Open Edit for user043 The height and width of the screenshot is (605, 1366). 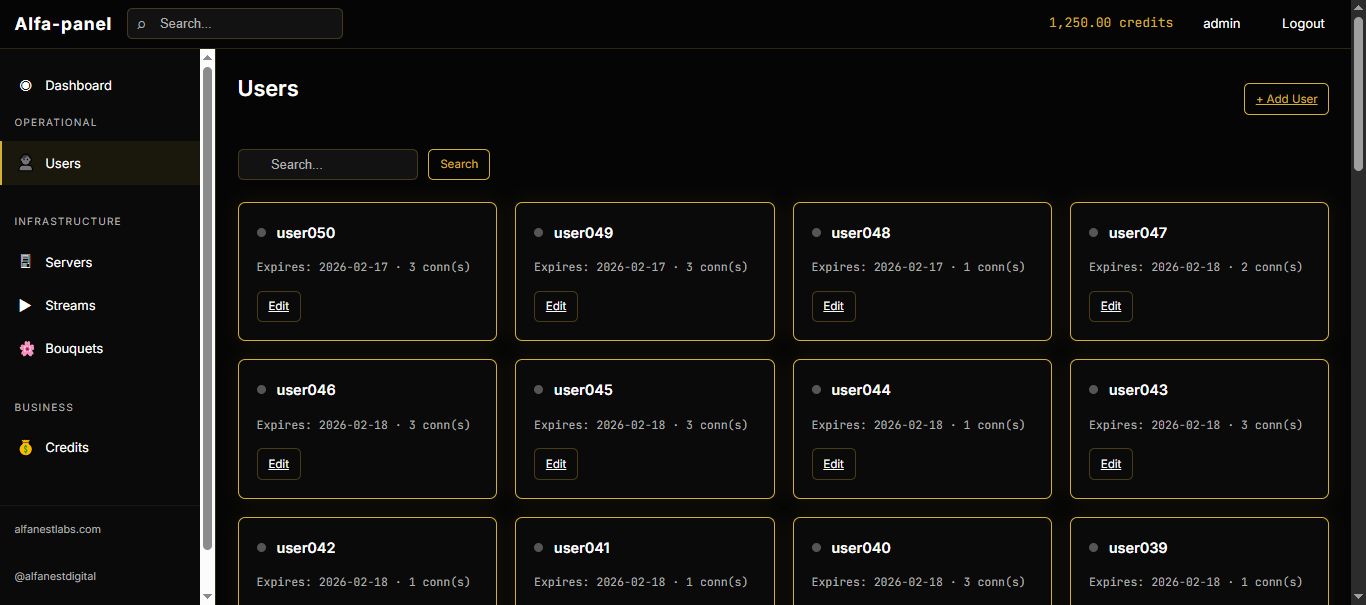coord(1111,464)
